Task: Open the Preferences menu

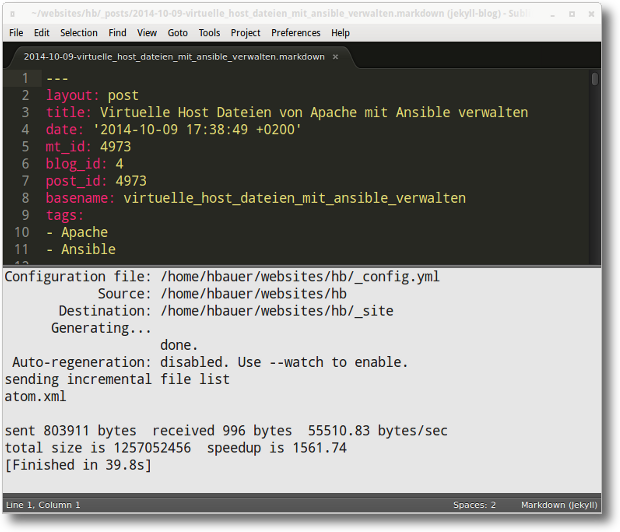Action: [x=295, y=33]
